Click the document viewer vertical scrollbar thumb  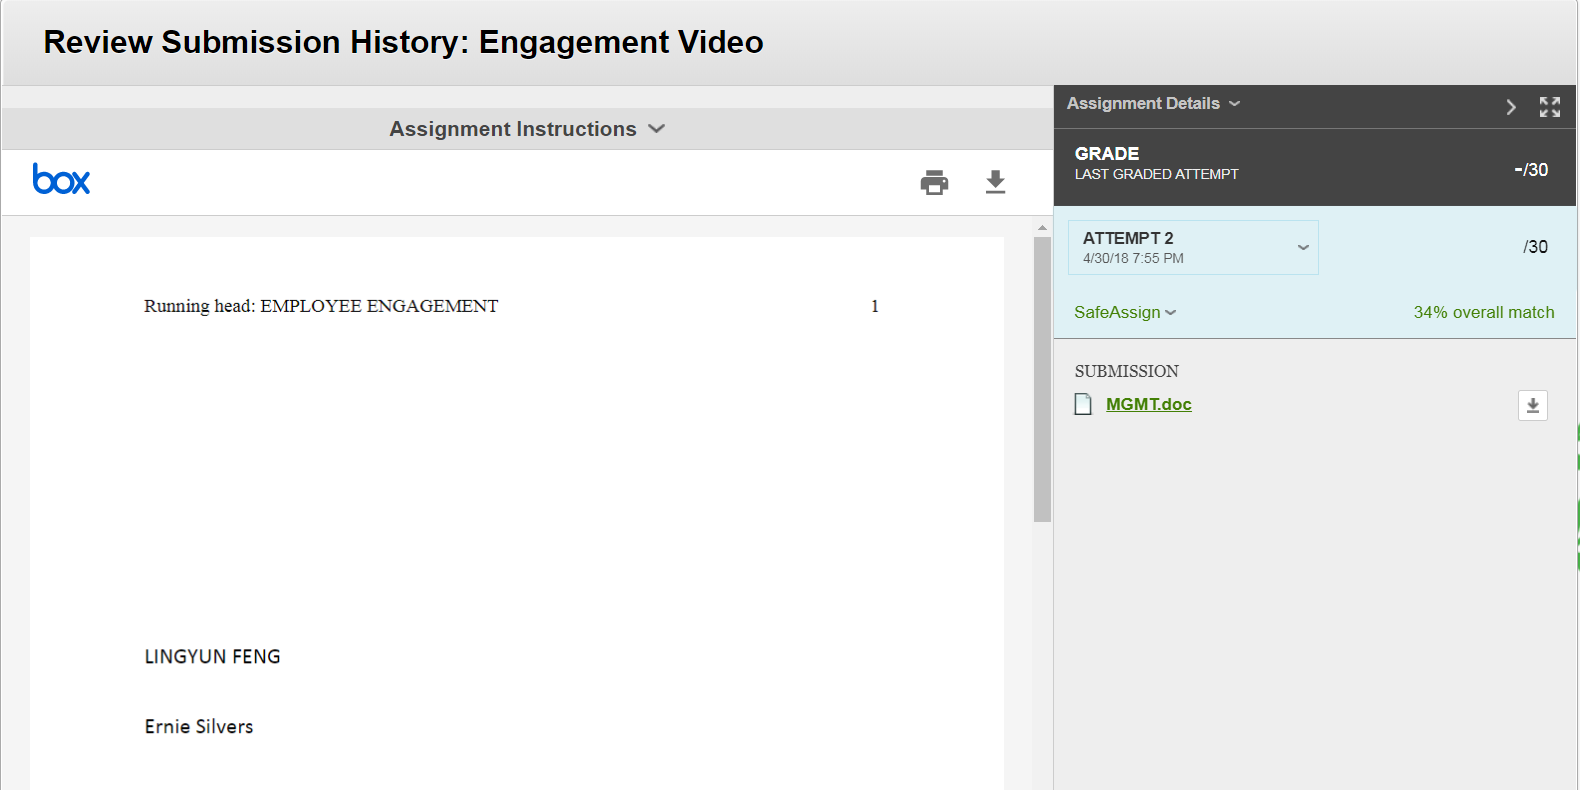pos(1042,379)
